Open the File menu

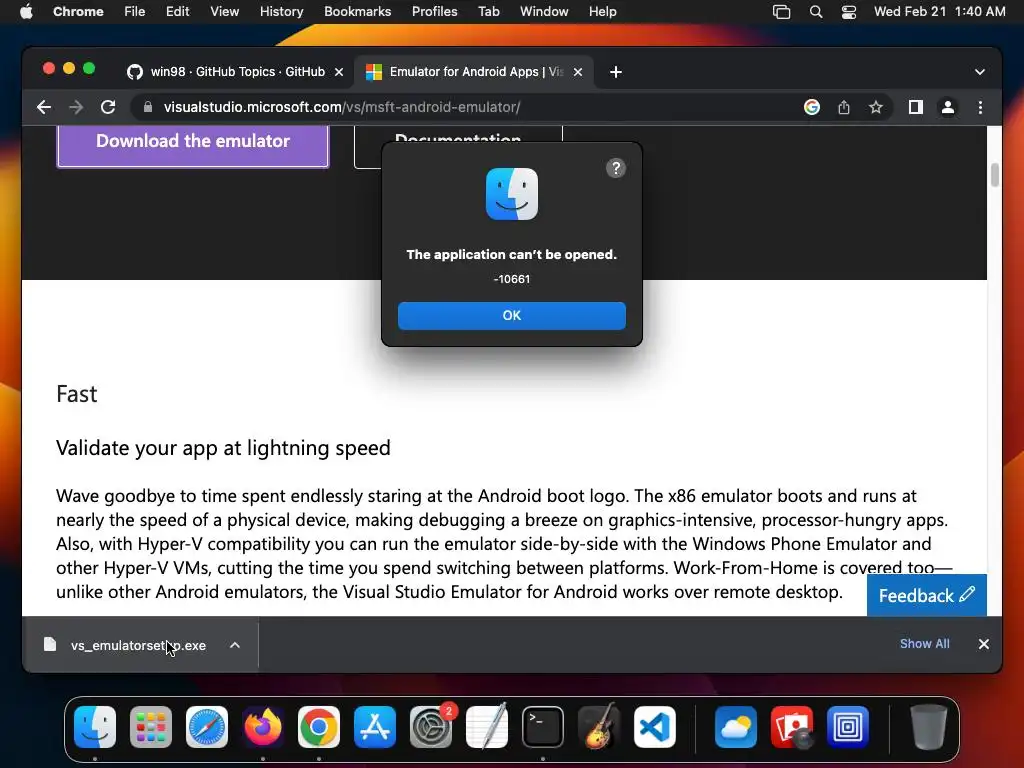click(135, 12)
